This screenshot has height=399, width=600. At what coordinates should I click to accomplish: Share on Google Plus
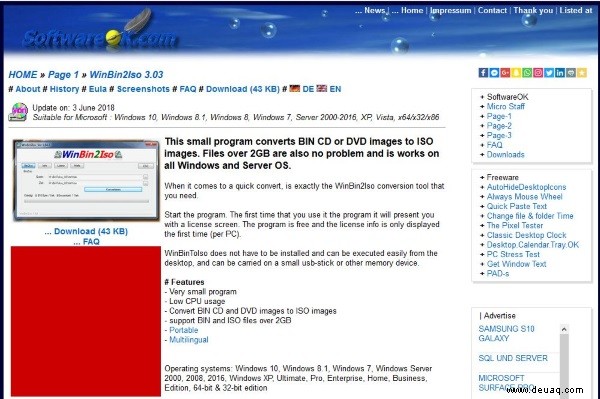coord(505,73)
